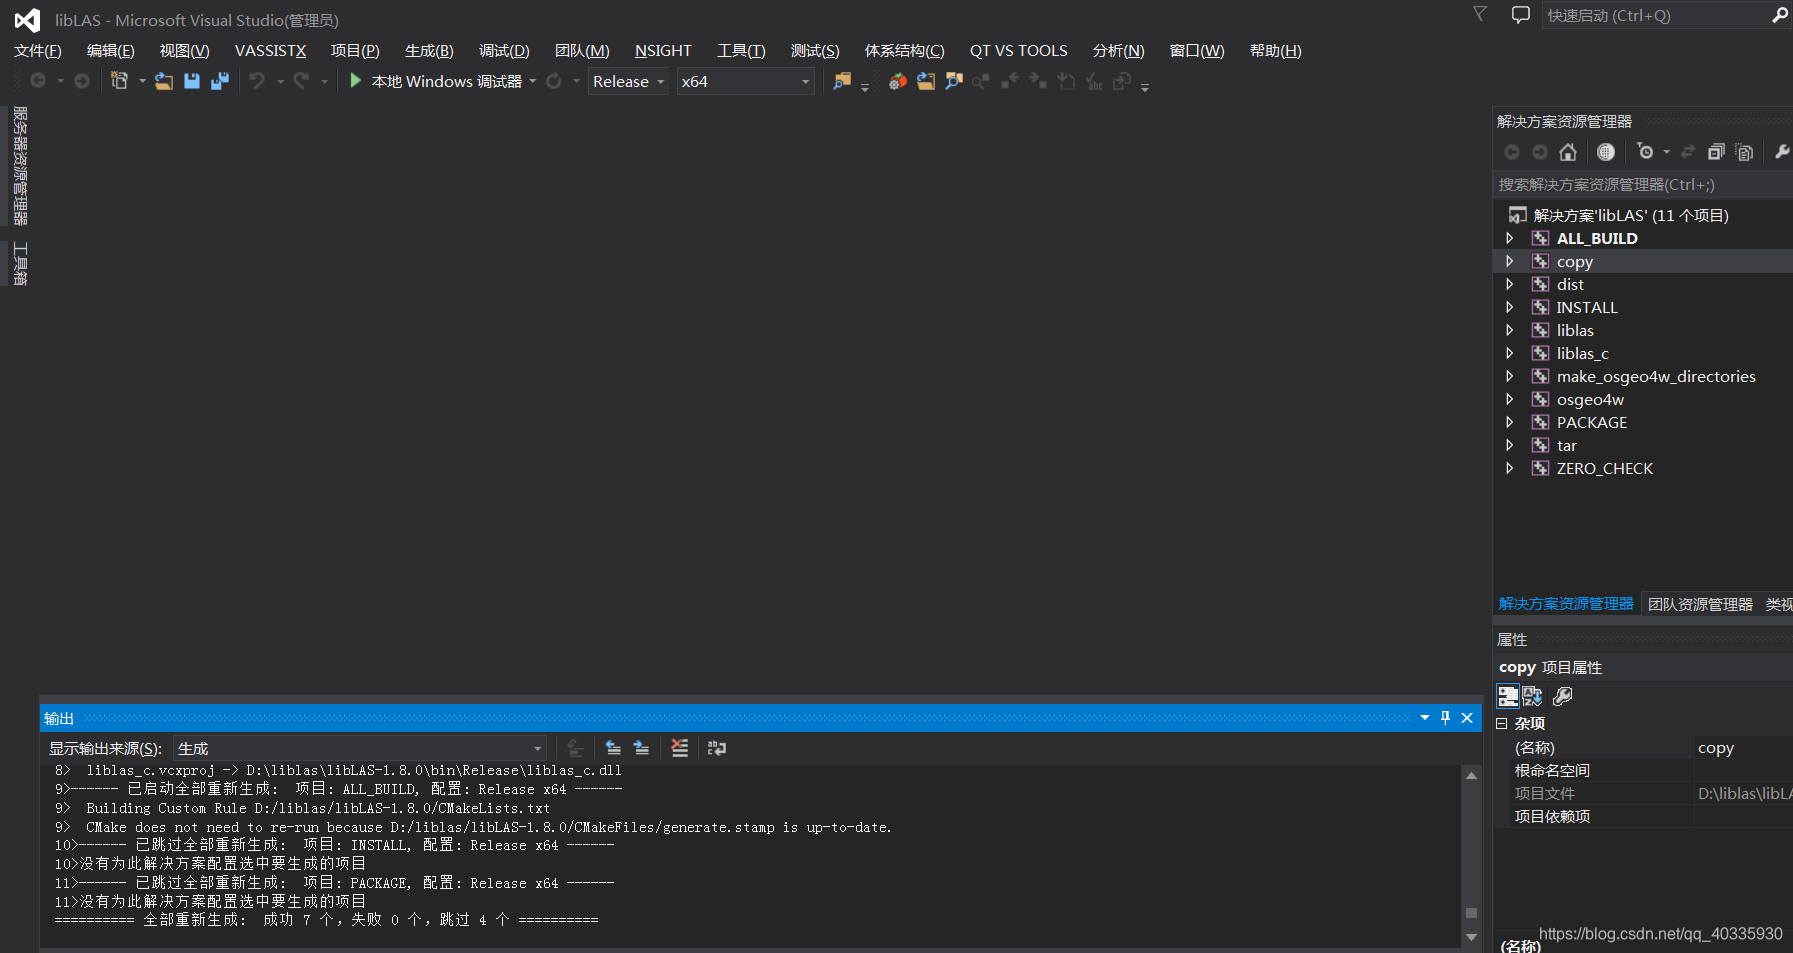The height and width of the screenshot is (953, 1793).
Task: Click the pending changes filter clock icon
Action: pos(1646,152)
